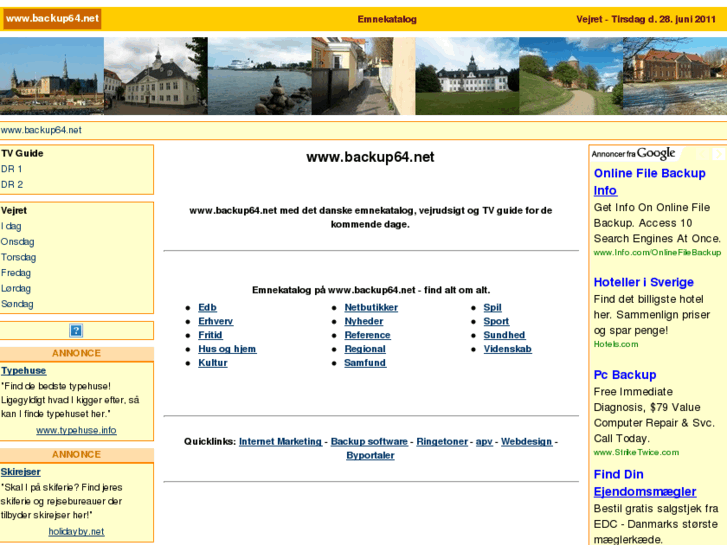727x545 pixels.
Task: Click the narrow alley street photo
Action: coord(364,76)
